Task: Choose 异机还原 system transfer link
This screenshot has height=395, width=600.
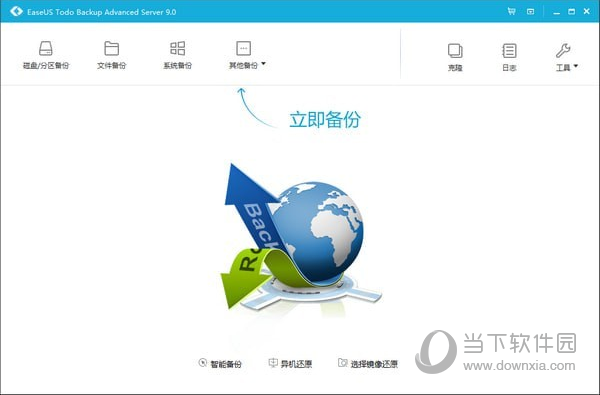Action: point(290,364)
